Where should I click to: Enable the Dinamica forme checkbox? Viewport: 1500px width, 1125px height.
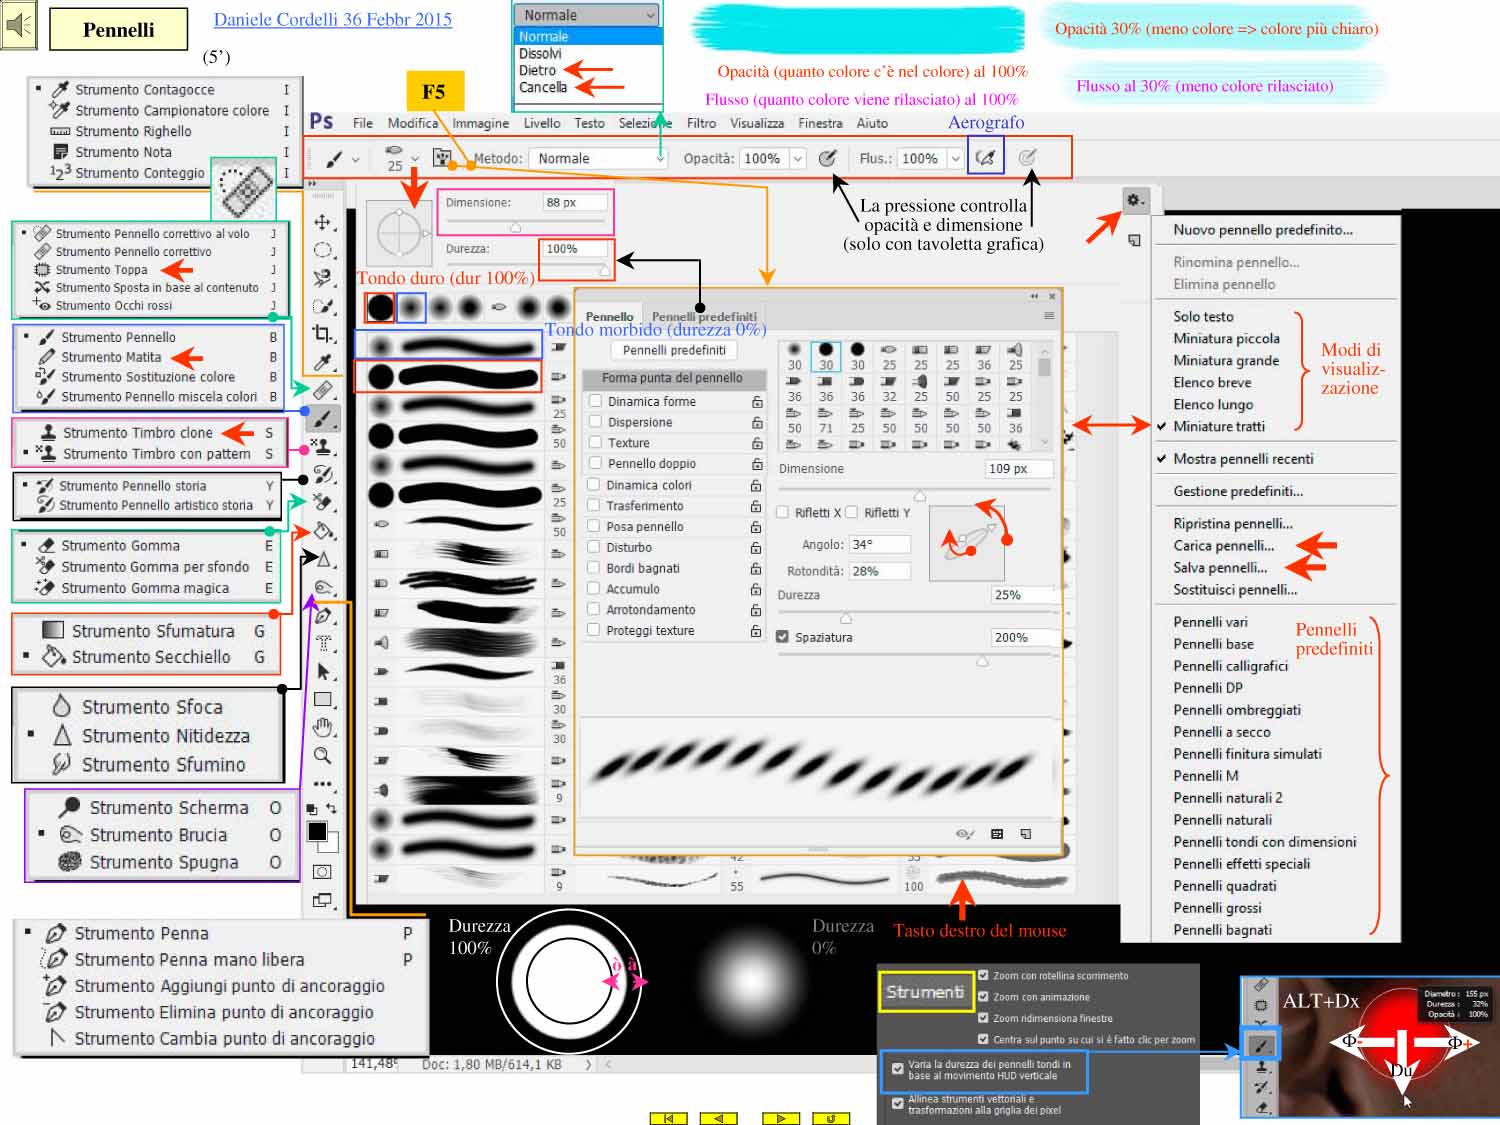pos(595,401)
